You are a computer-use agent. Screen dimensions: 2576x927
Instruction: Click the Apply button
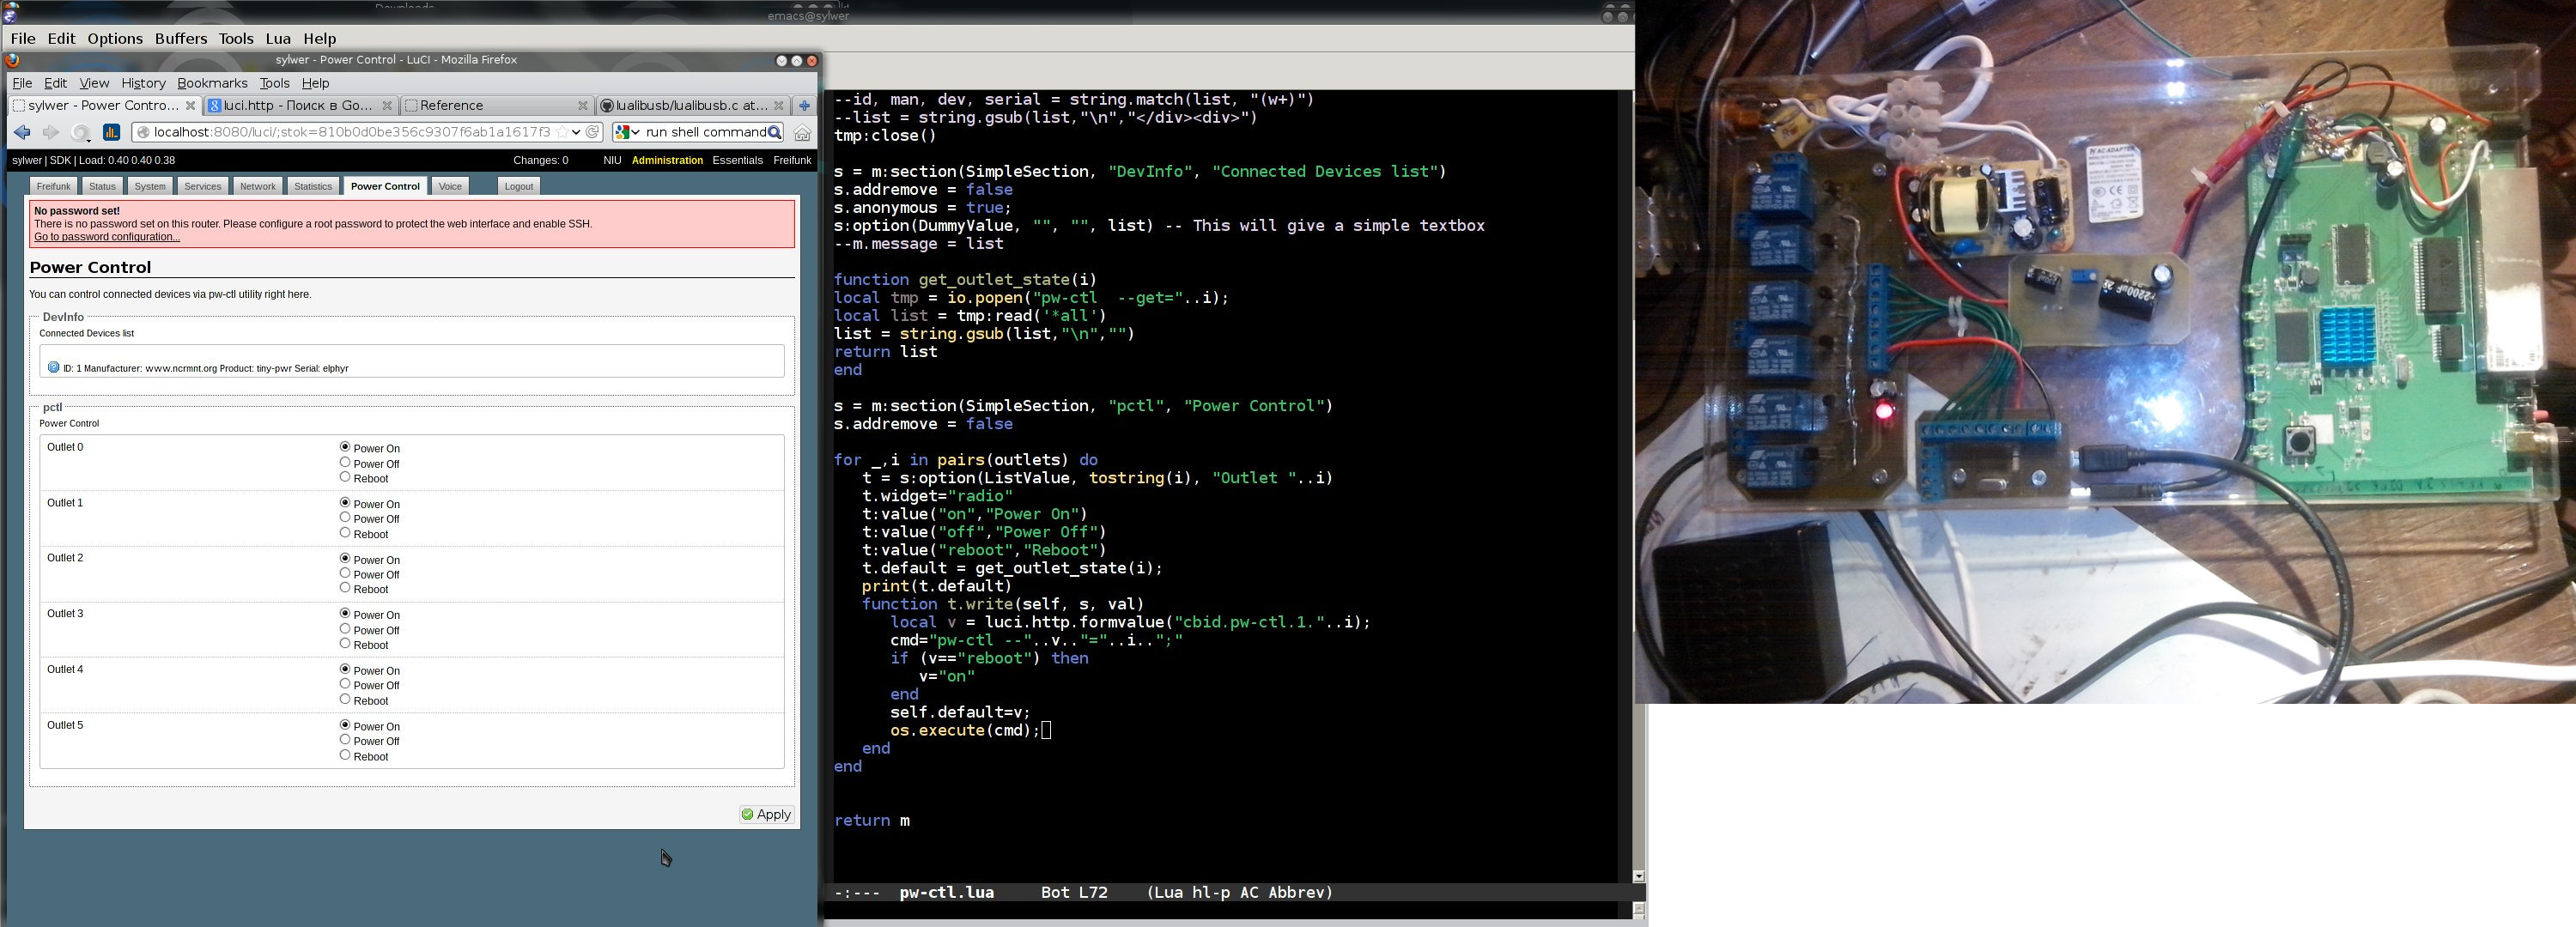[766, 814]
